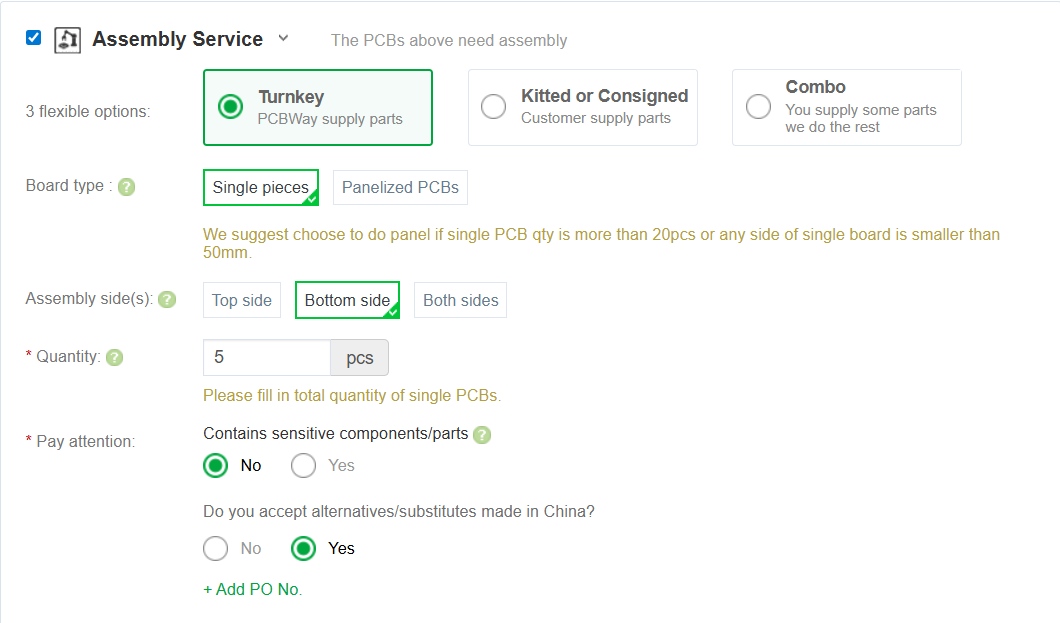Choose Panelized PCBs board type
This screenshot has height=623, width=1060.
point(400,187)
